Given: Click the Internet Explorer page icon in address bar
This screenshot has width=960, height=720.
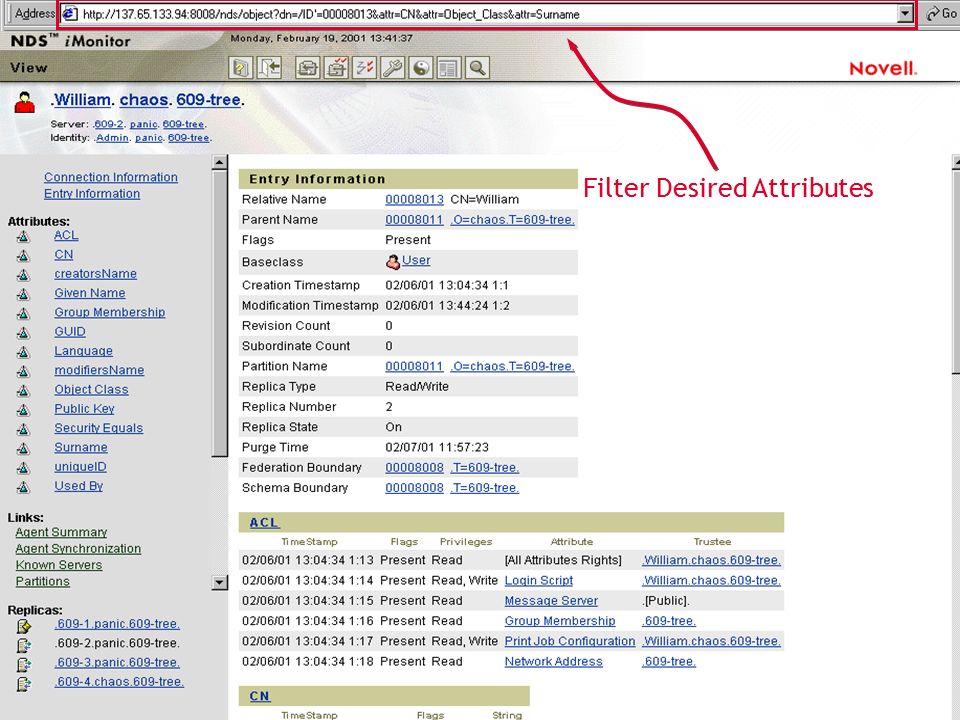Looking at the screenshot, I should [70, 13].
